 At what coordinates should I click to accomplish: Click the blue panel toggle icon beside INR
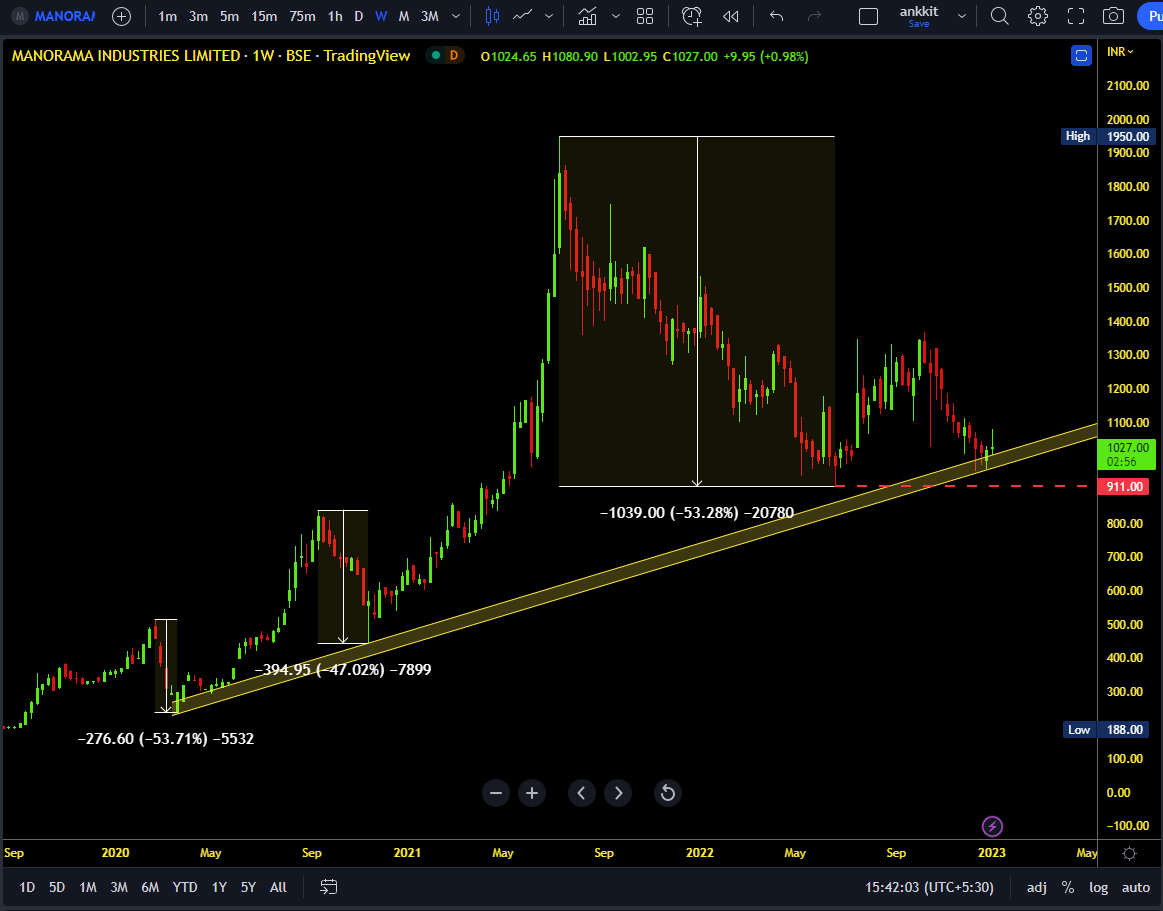click(1081, 55)
